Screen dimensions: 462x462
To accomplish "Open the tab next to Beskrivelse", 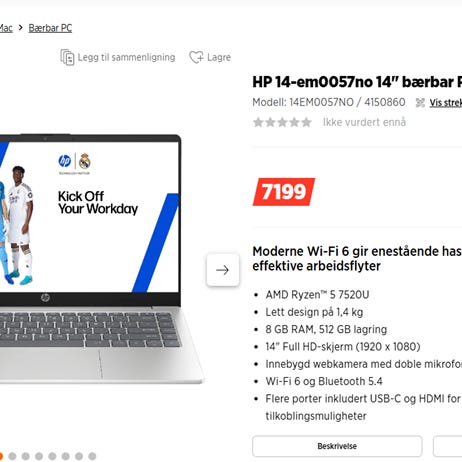I will (x=448, y=446).
